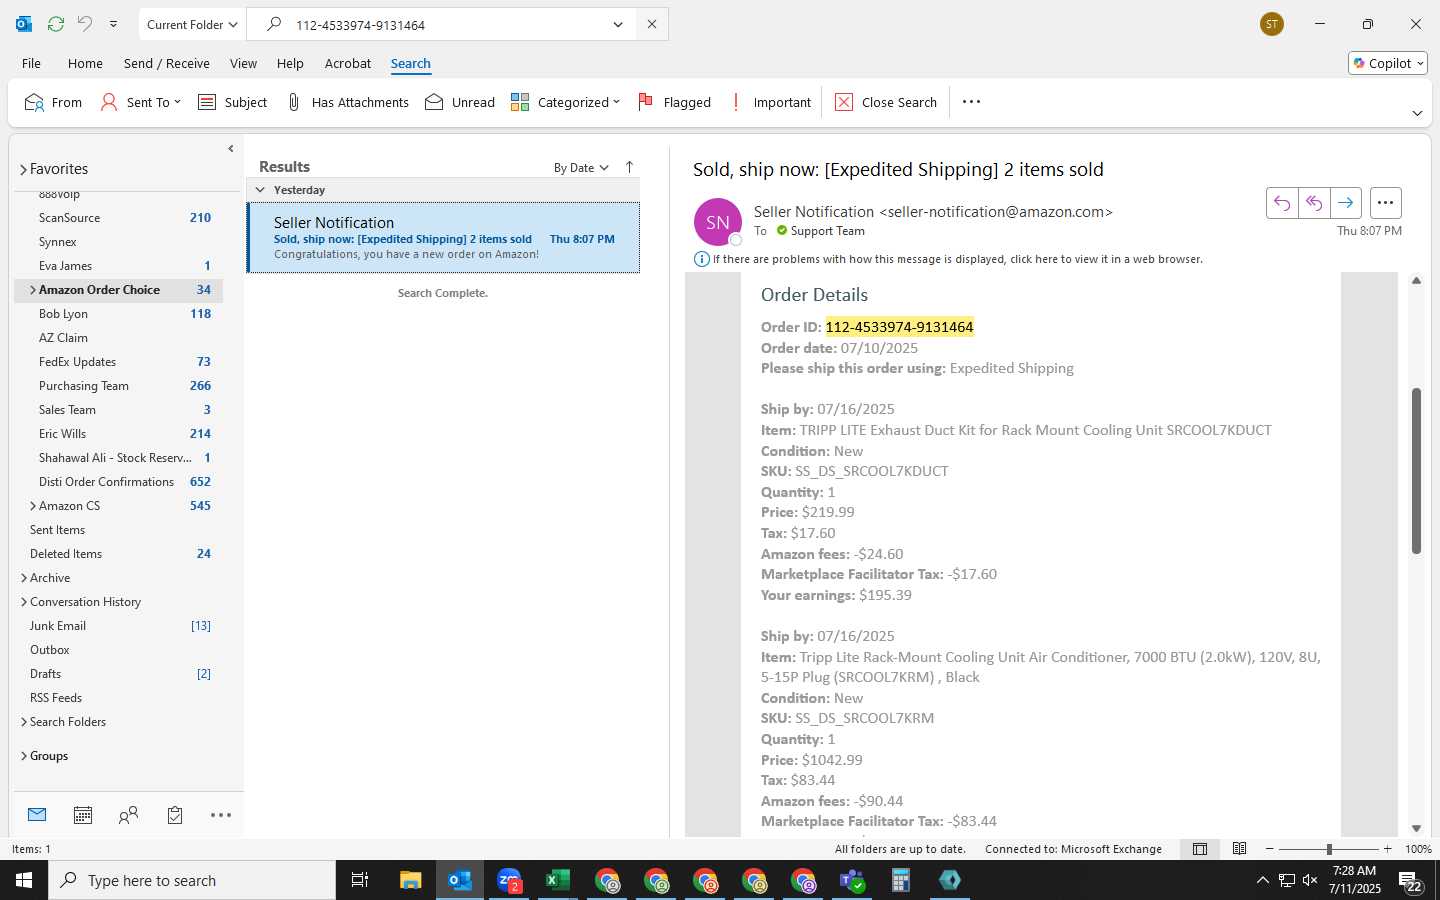
Task: Toggle the Important filter
Action: click(x=770, y=102)
